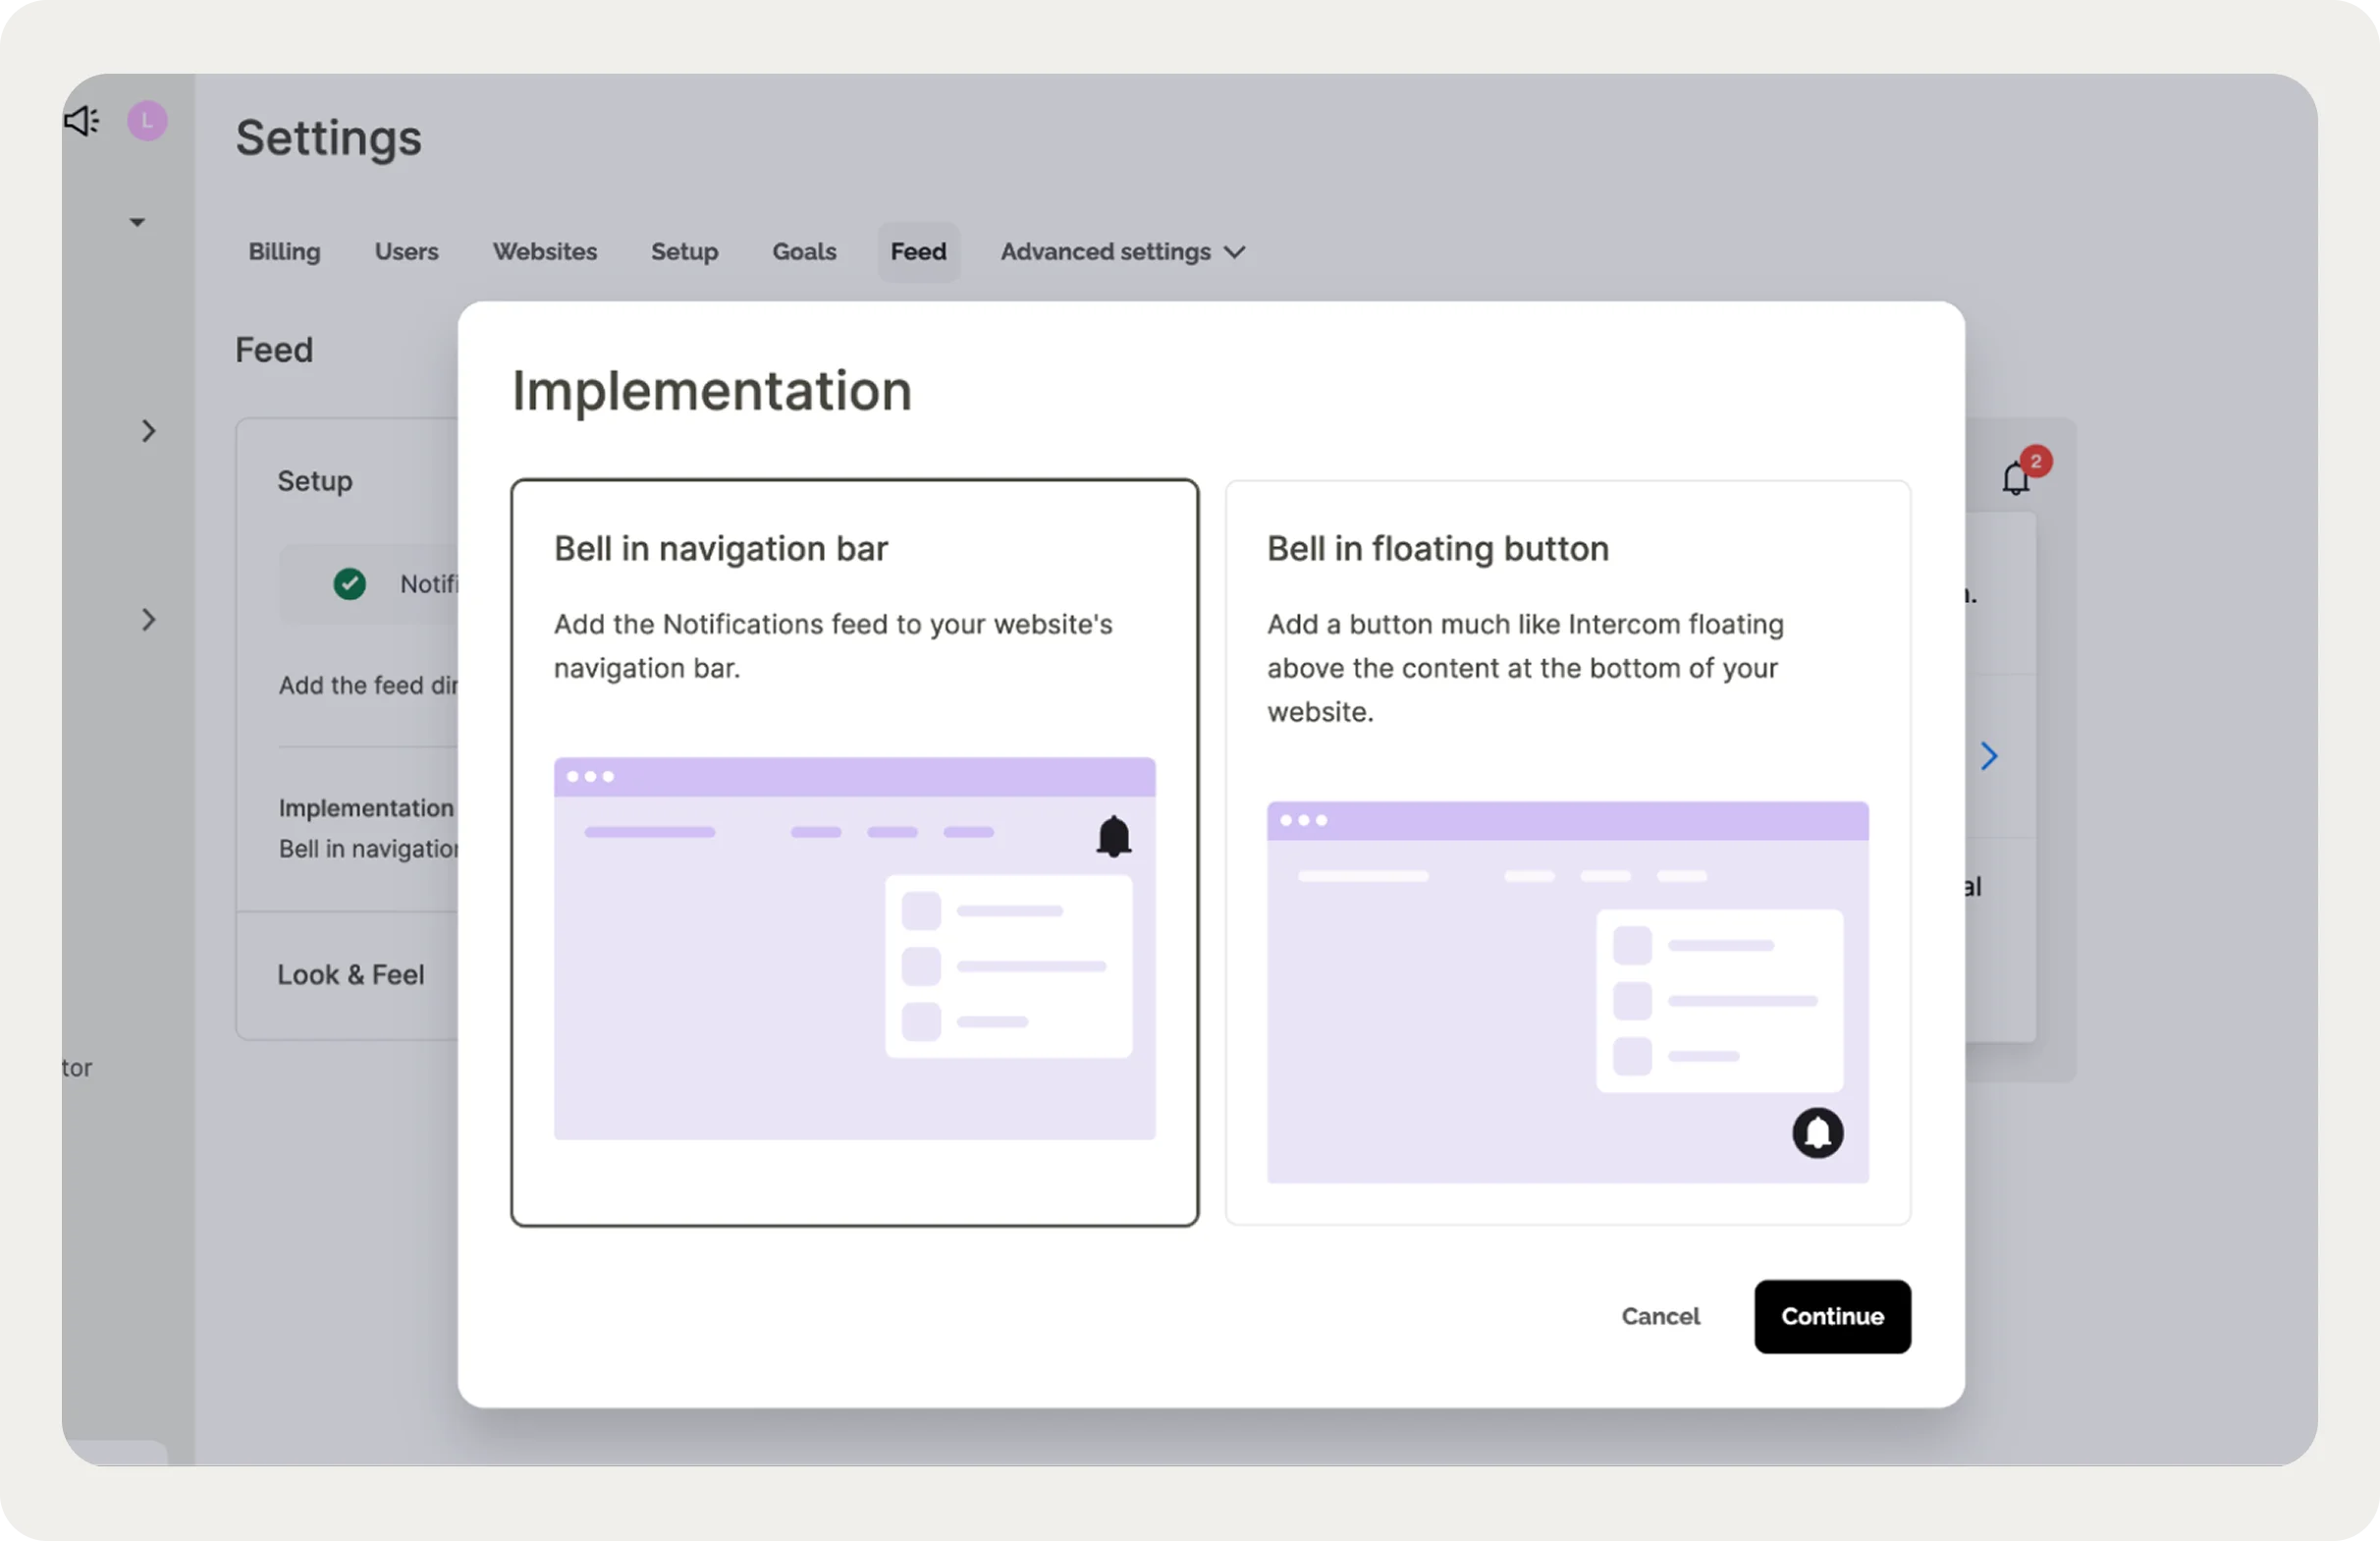
Task: Toggle the completed Notifications setup step
Action: (400, 584)
